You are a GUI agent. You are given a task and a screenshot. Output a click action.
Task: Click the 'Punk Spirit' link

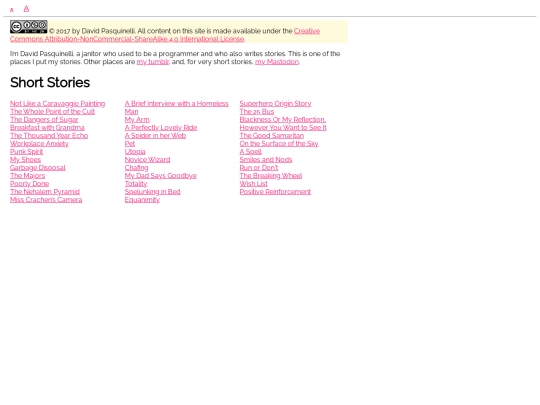(27, 152)
